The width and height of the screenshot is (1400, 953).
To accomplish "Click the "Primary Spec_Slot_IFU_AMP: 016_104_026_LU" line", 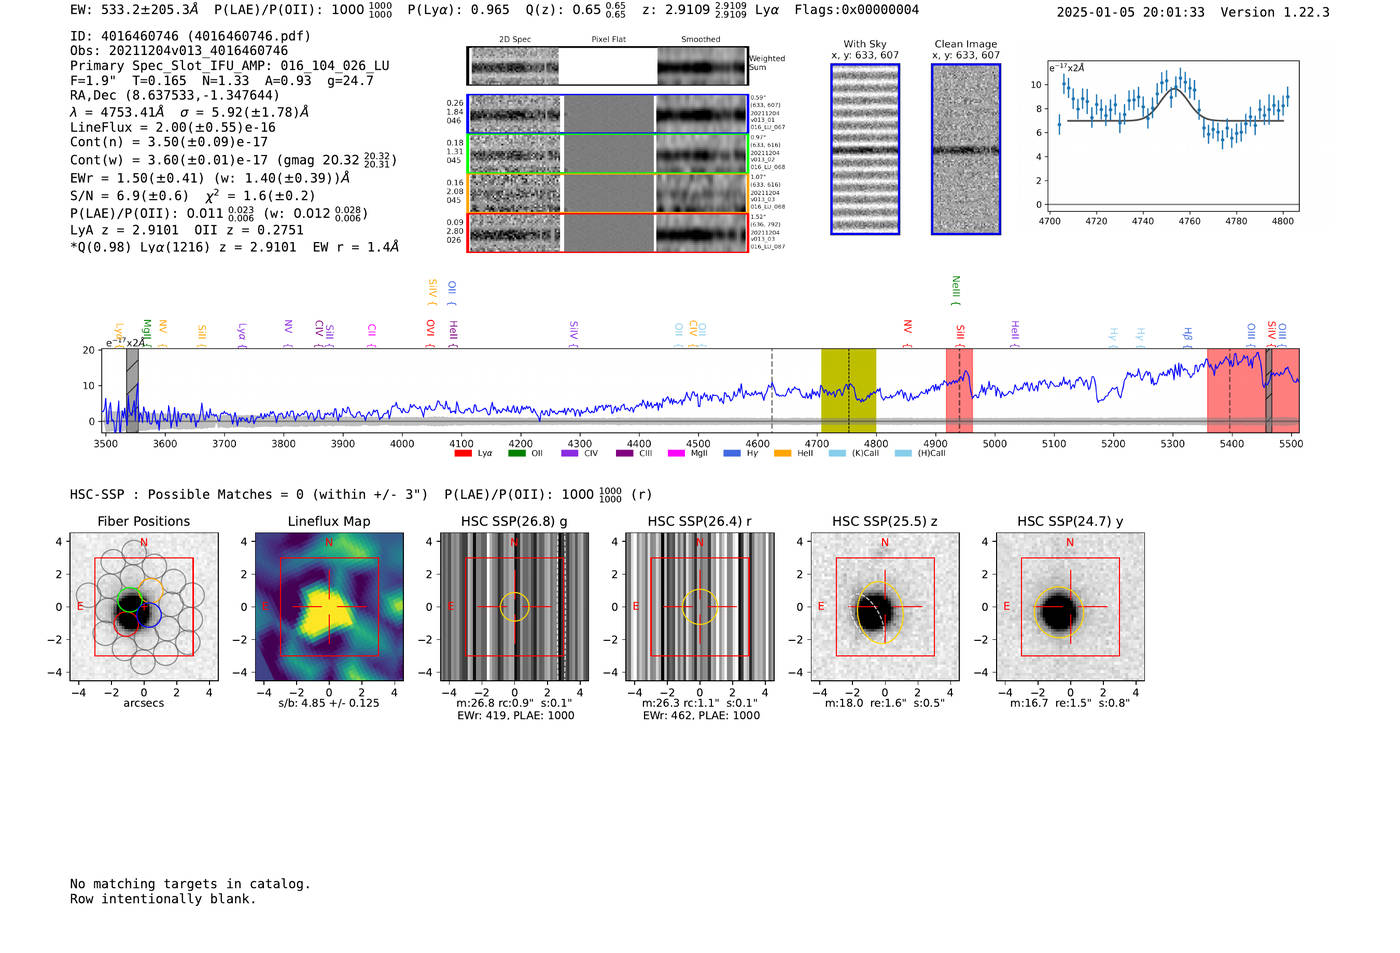I will tap(230, 66).
